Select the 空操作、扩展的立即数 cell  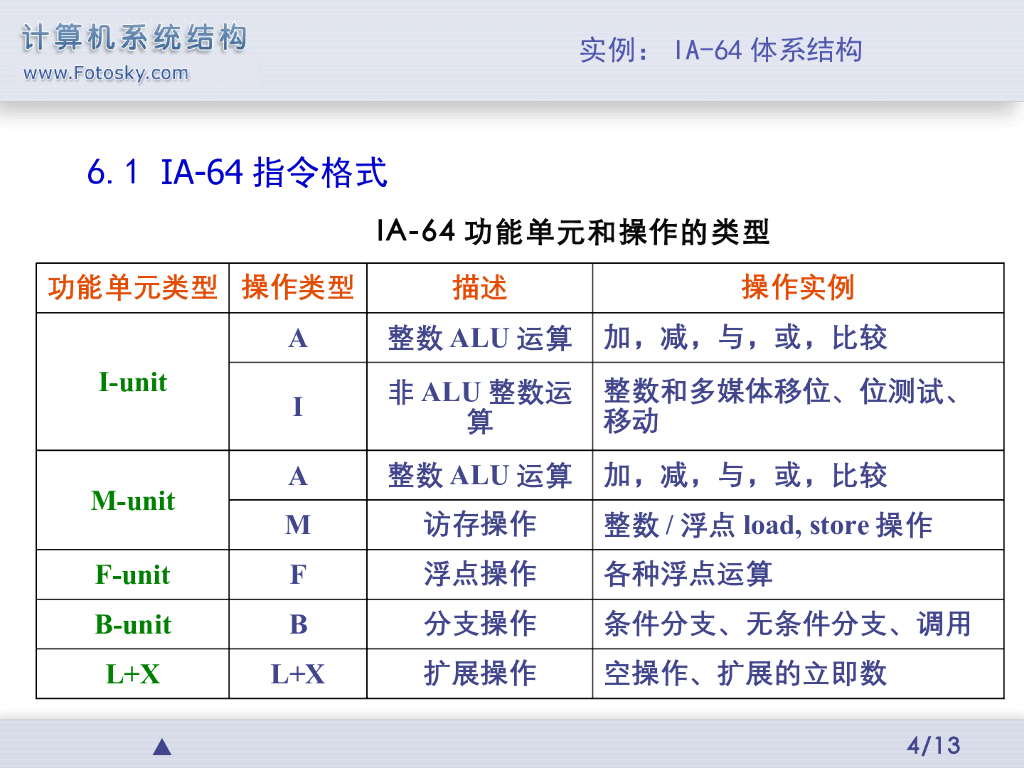coord(745,674)
